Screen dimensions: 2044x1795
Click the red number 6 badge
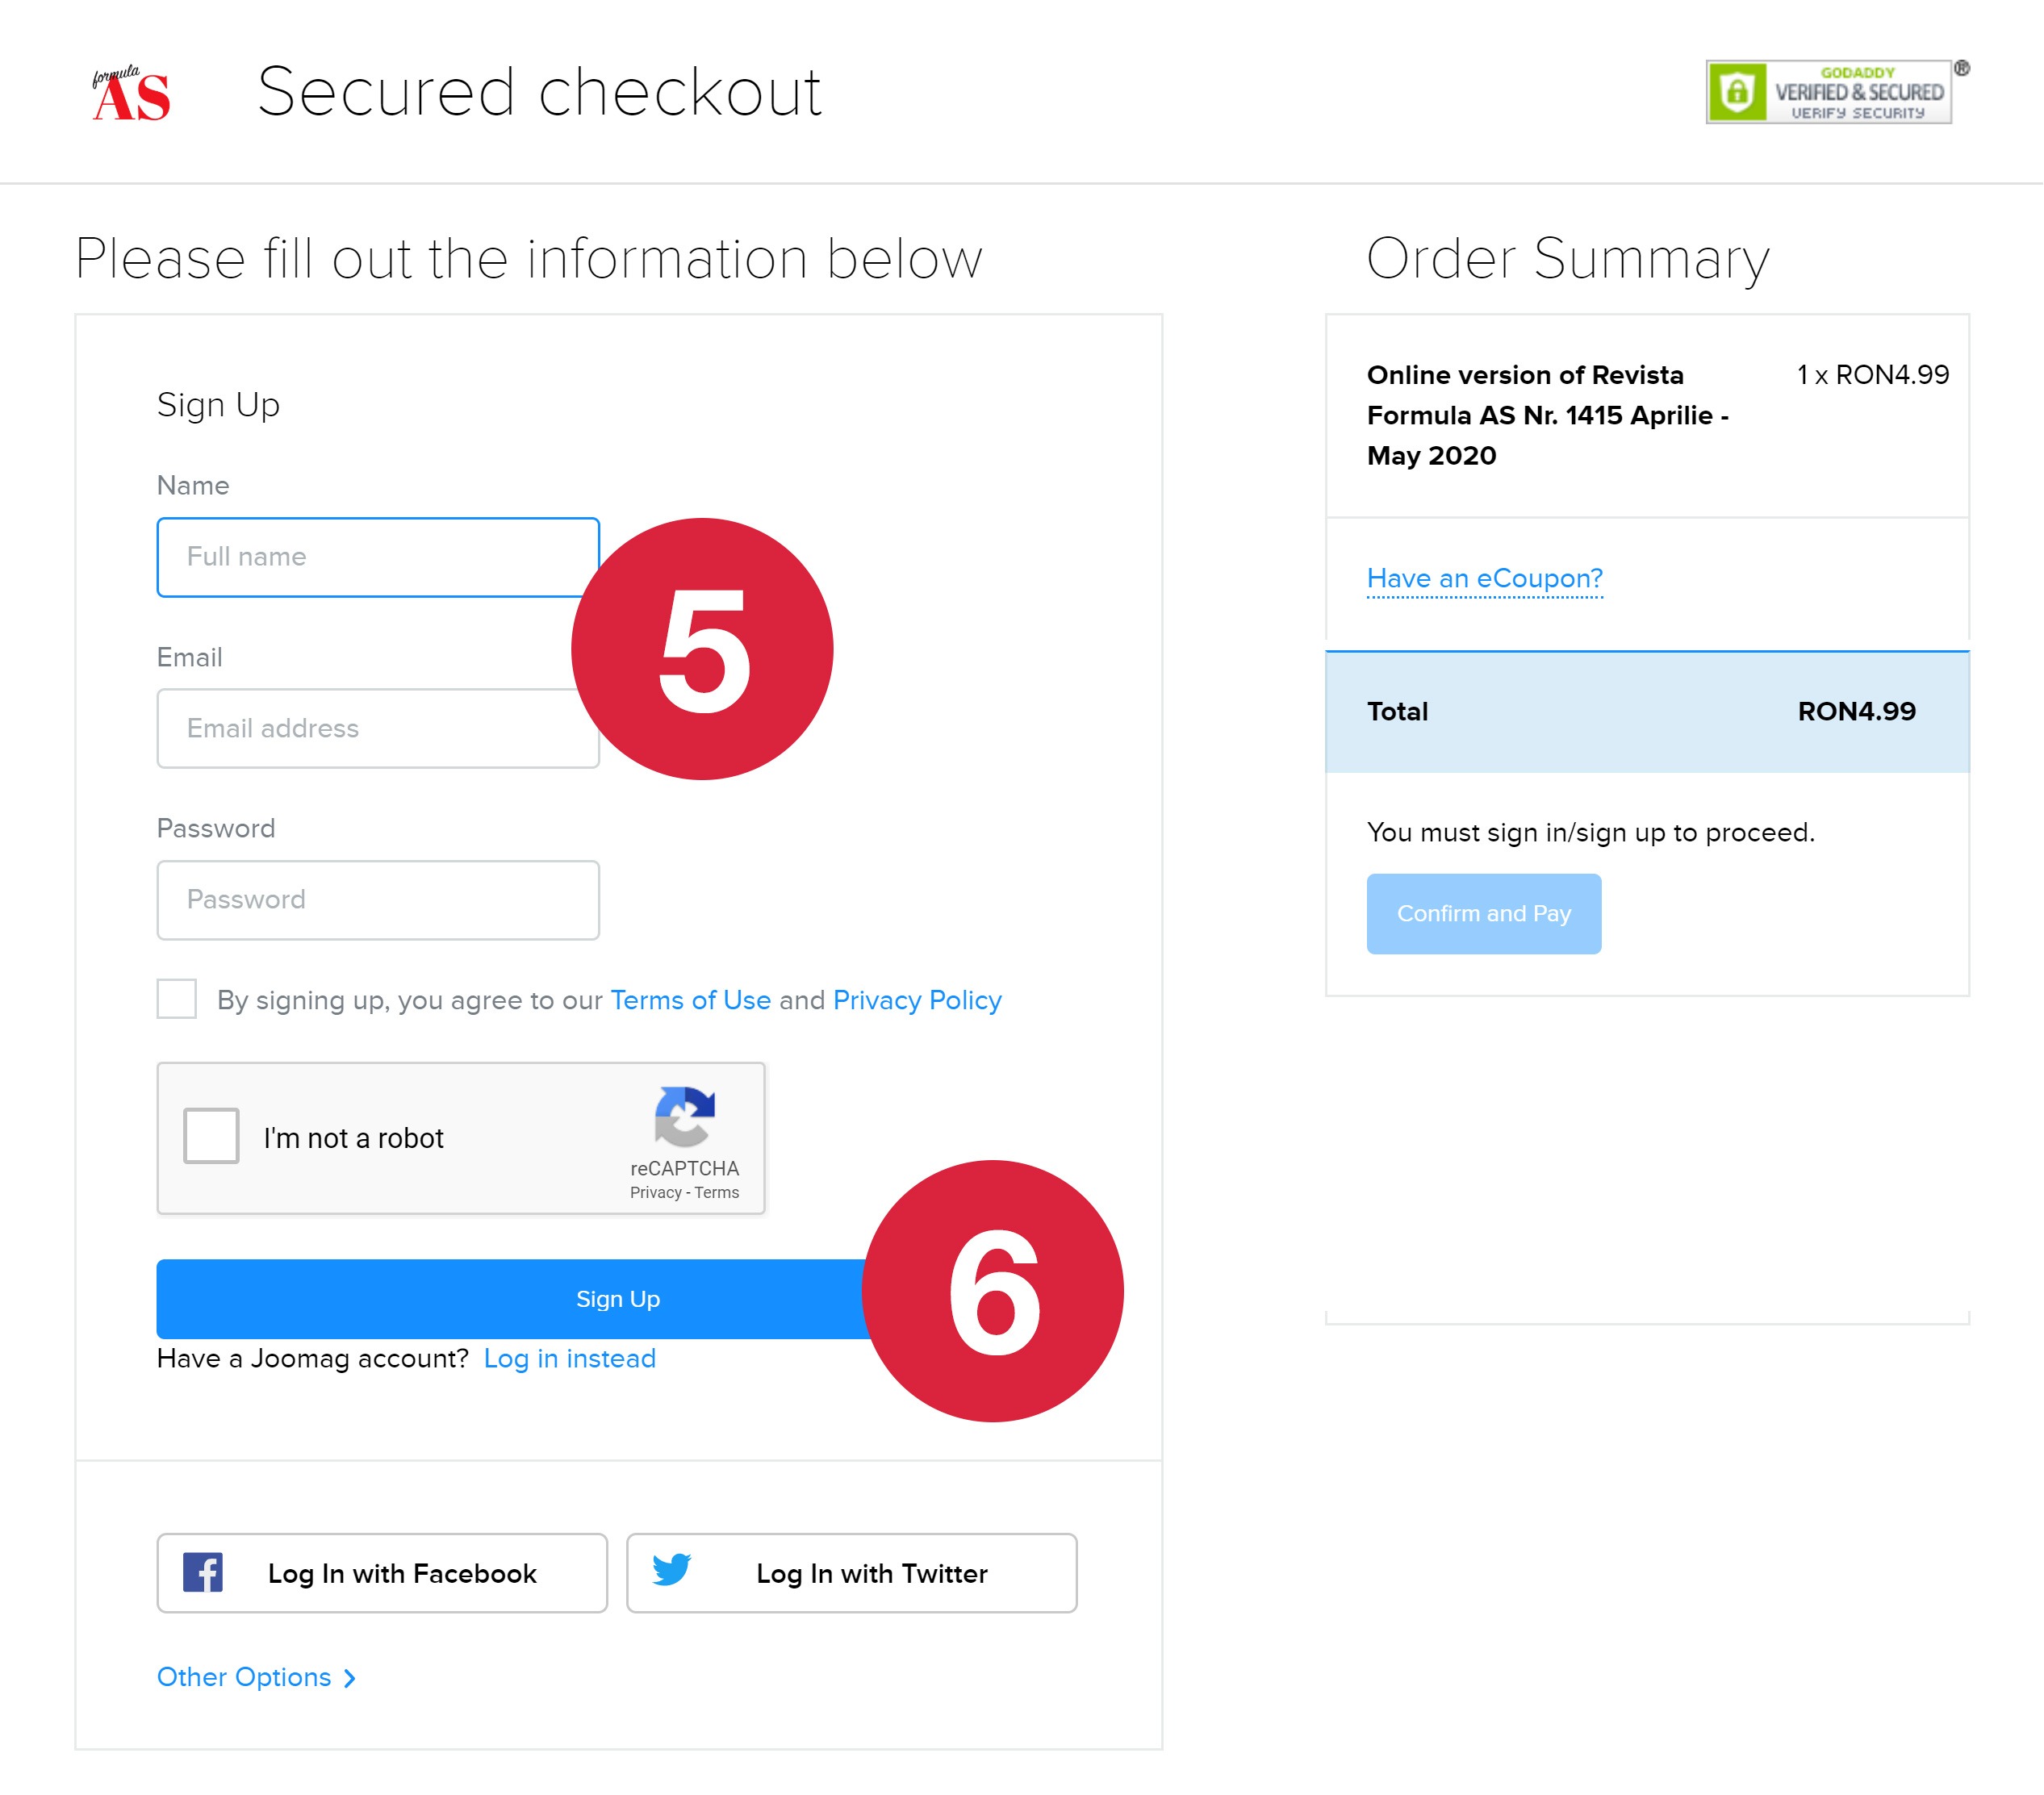tap(992, 1291)
